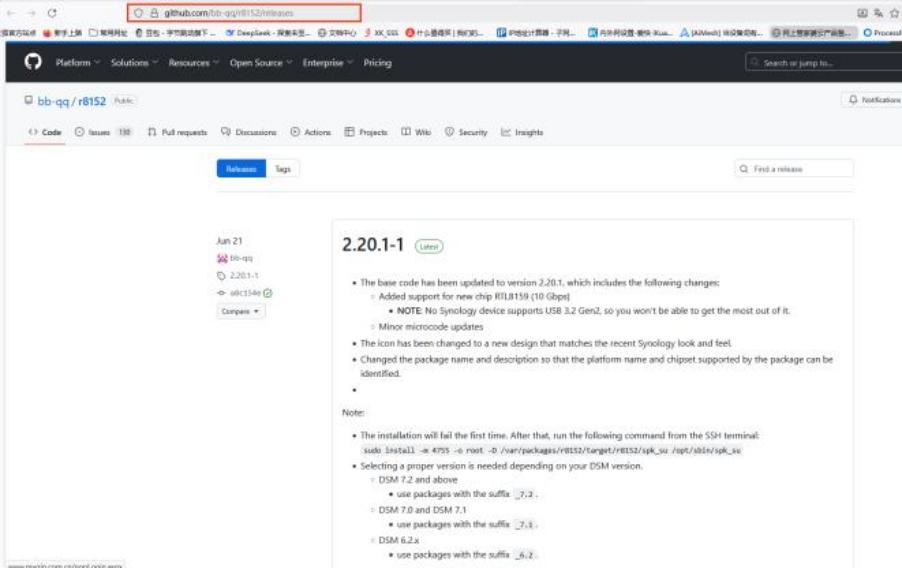Click the Search or jump to field
The width and height of the screenshot is (902, 568).
(x=824, y=62)
